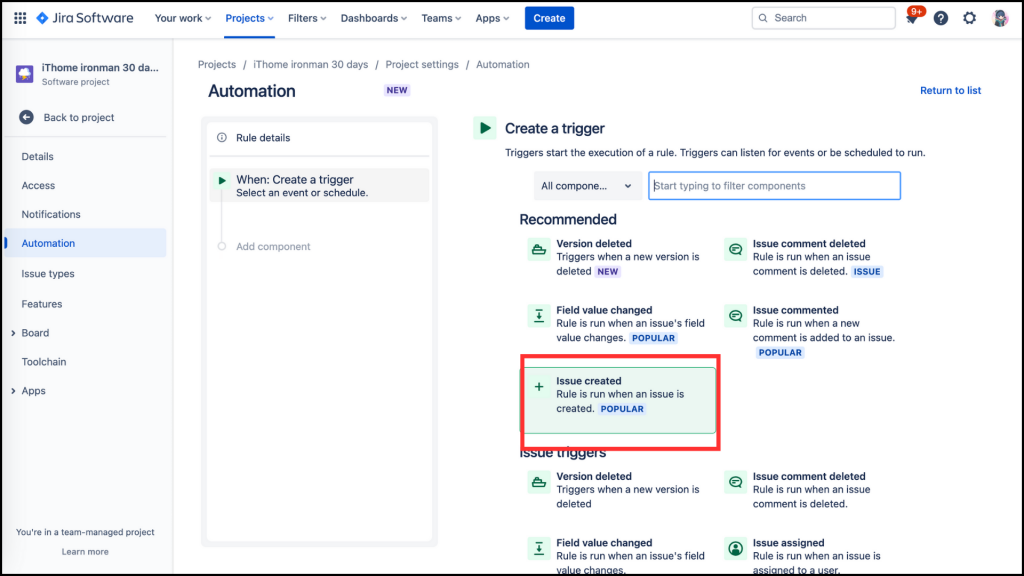The width and height of the screenshot is (1024, 576).
Task: Click the Field value changed icon under Recommended
Action: click(539, 316)
